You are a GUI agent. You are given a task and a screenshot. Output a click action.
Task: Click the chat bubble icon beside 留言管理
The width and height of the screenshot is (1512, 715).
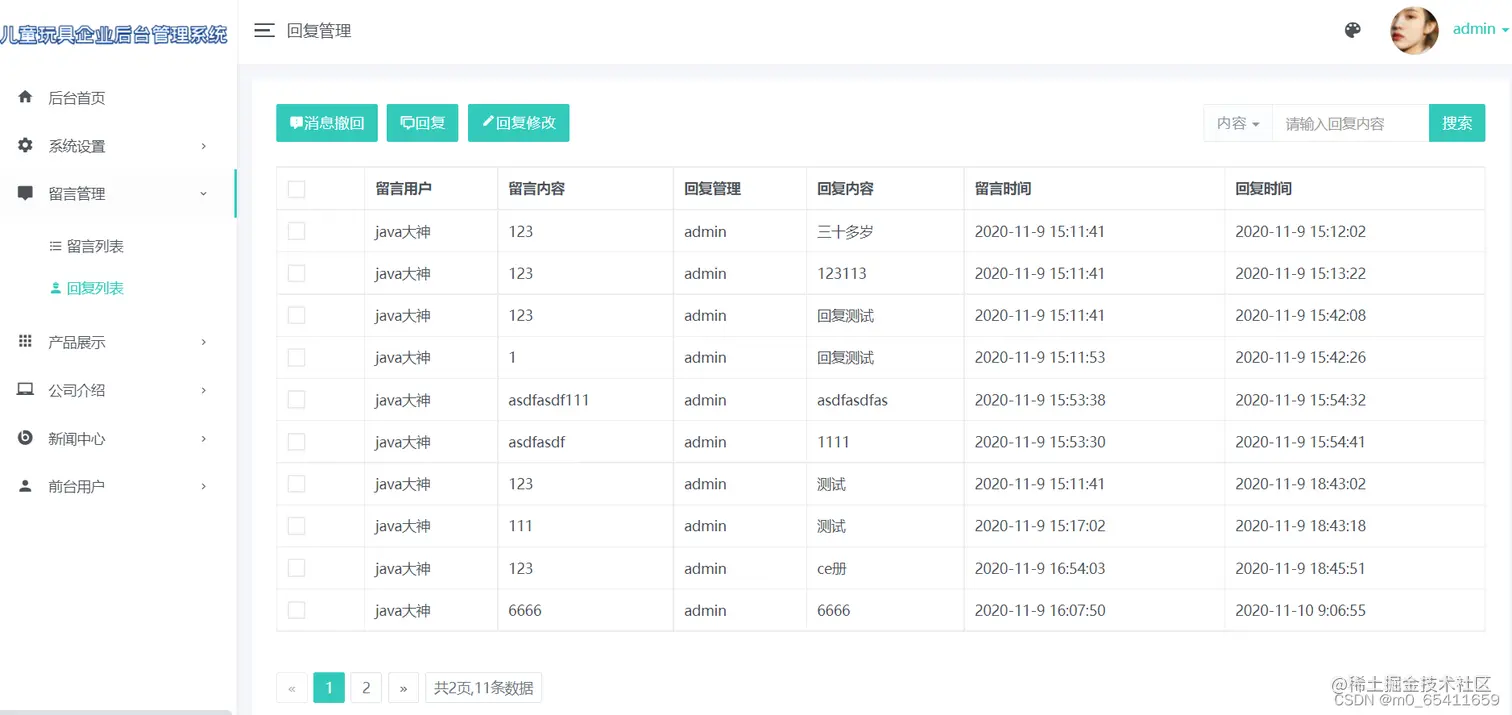tap(26, 193)
